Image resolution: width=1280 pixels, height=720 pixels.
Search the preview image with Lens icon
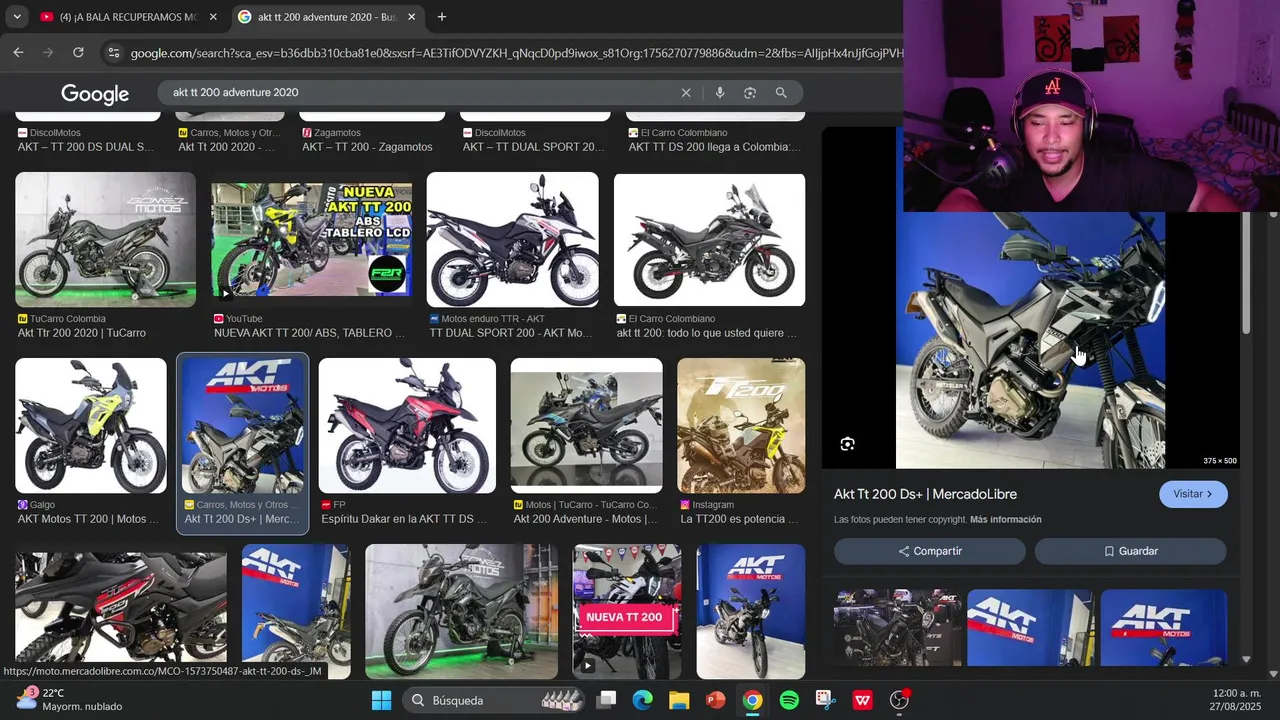click(x=847, y=444)
